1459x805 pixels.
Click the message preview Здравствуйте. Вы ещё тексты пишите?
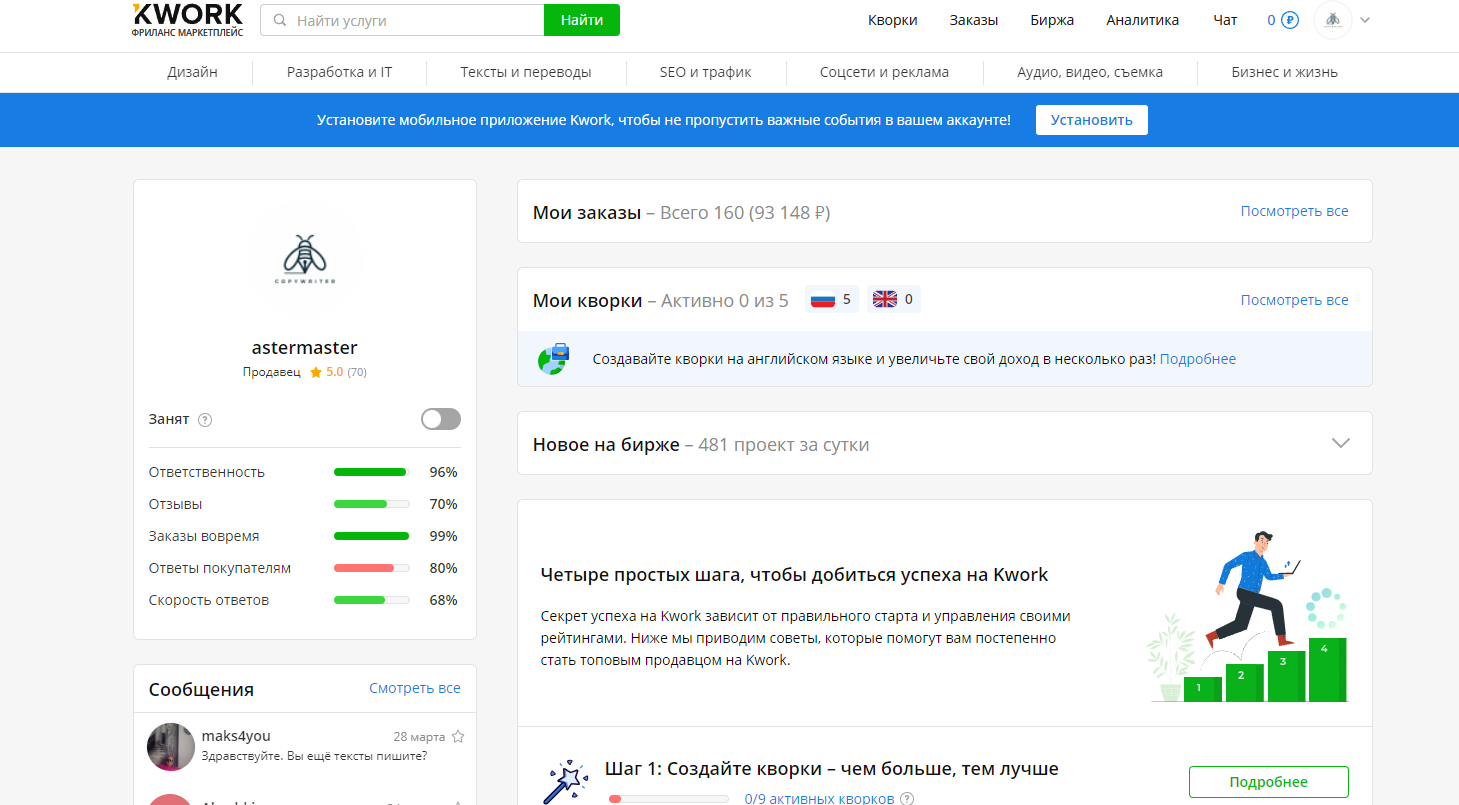[315, 756]
